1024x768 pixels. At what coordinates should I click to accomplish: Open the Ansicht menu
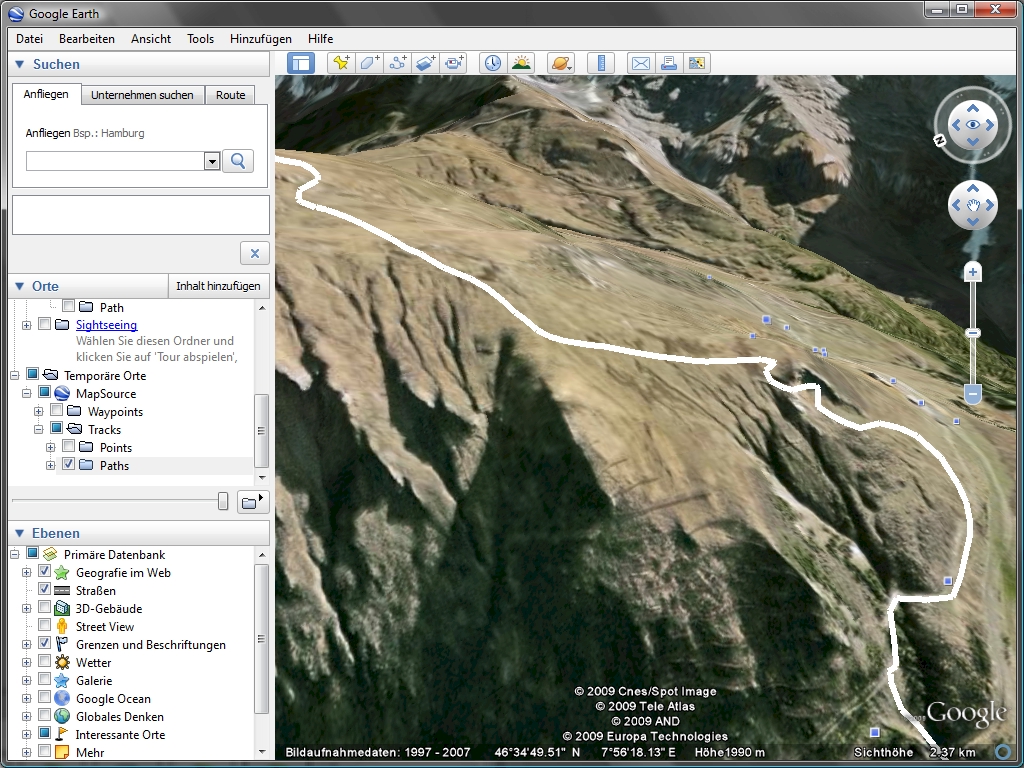151,39
